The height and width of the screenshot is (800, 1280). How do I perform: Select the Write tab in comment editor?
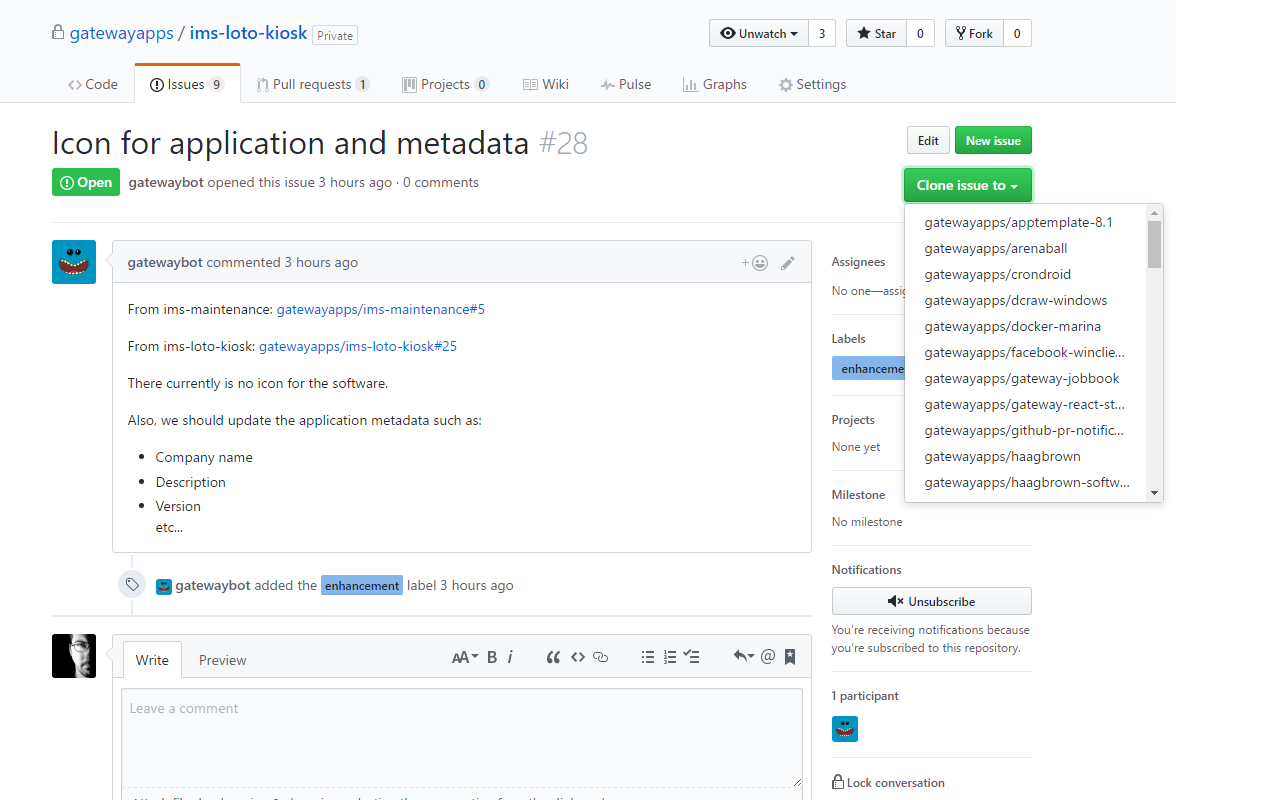coord(152,660)
